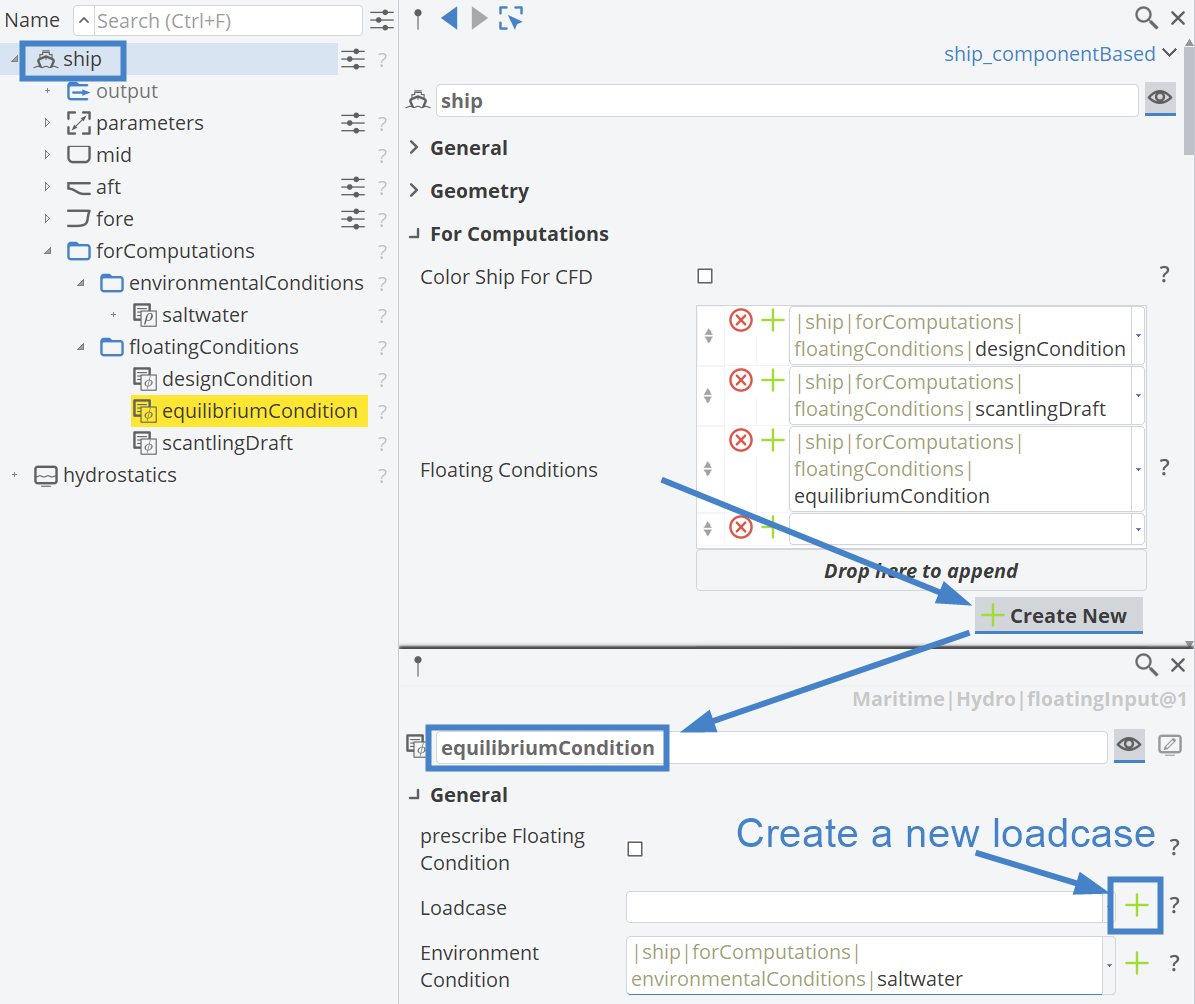1195x1004 pixels.
Task: Click inside the Search (Ctrl+F) field
Action: pyautogui.click(x=220, y=20)
